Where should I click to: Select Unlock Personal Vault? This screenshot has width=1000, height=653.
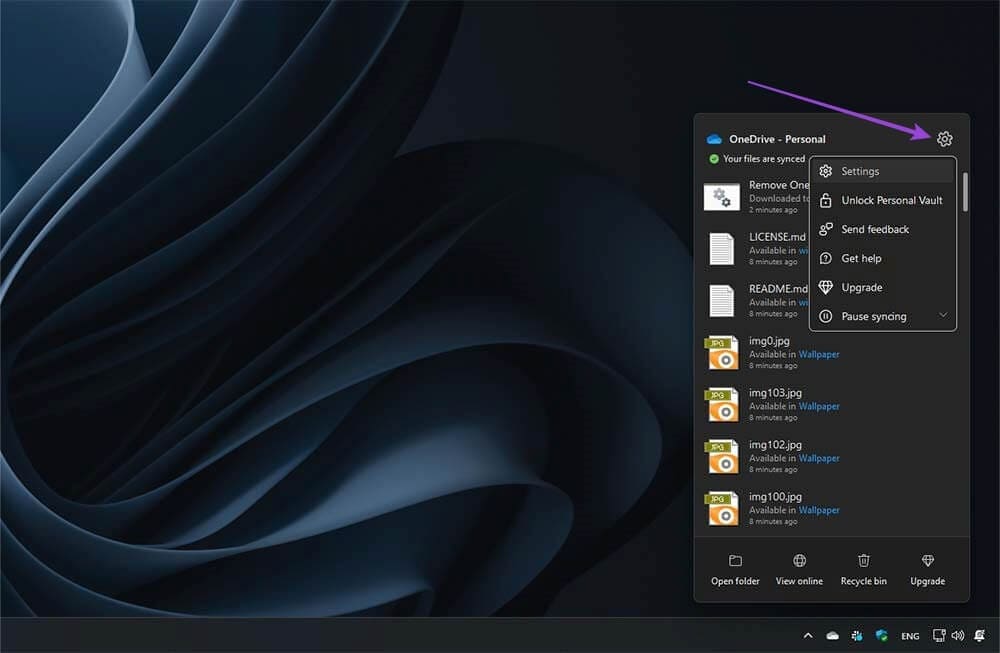(x=883, y=200)
